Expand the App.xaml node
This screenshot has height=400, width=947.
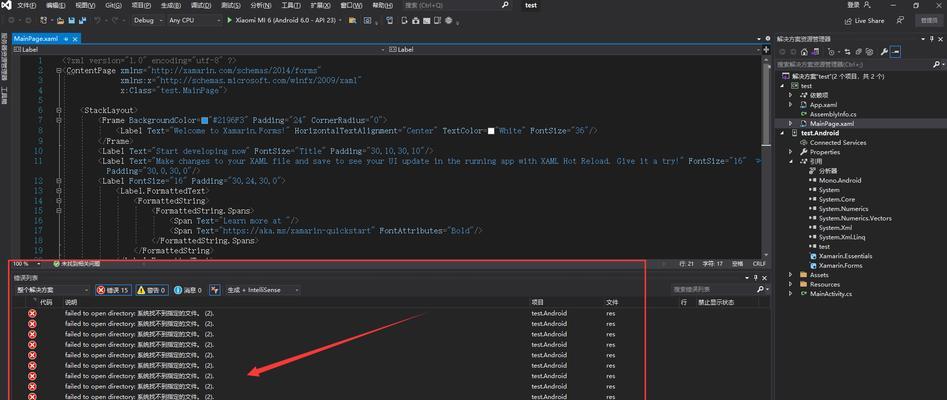791,105
